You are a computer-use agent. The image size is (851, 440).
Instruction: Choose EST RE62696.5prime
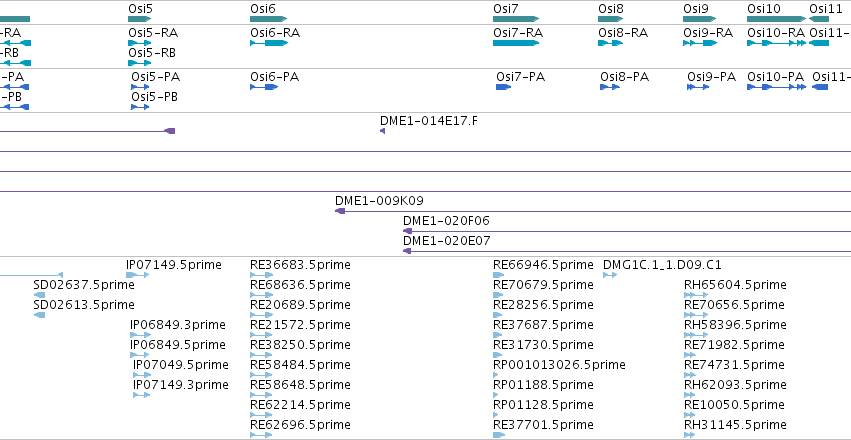pyautogui.click(x=261, y=435)
